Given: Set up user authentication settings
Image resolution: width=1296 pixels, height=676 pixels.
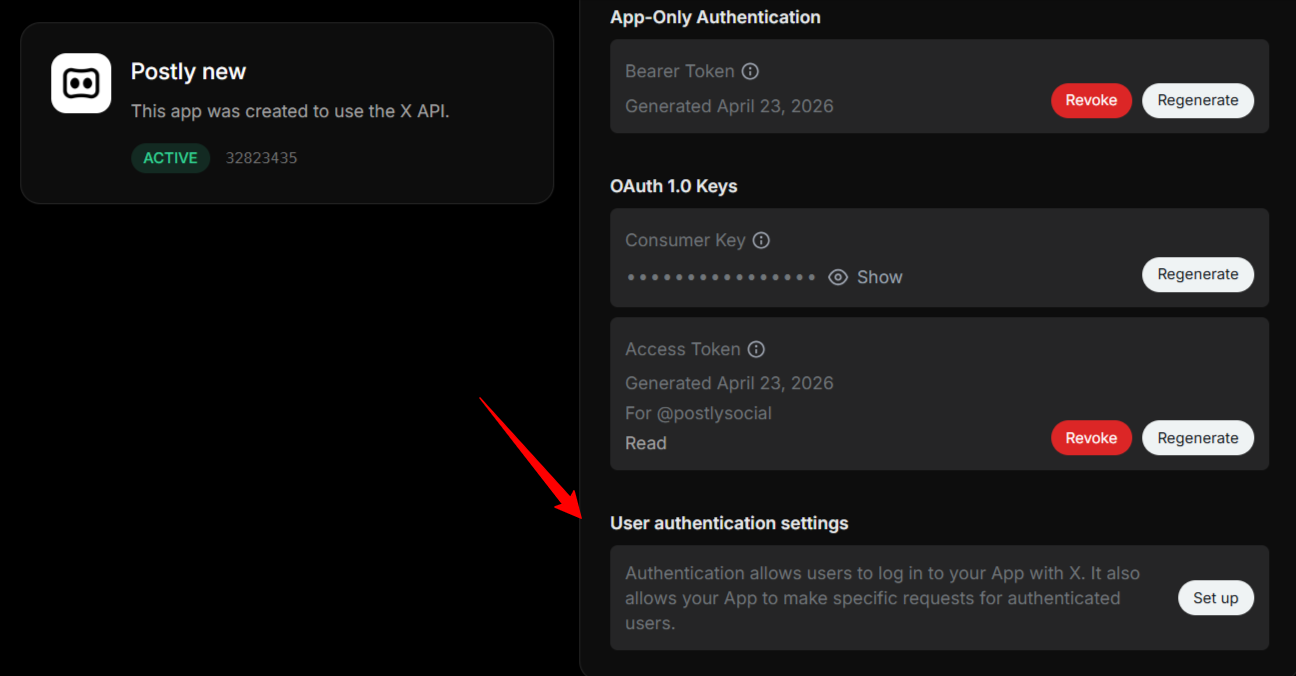Looking at the screenshot, I should [1215, 597].
